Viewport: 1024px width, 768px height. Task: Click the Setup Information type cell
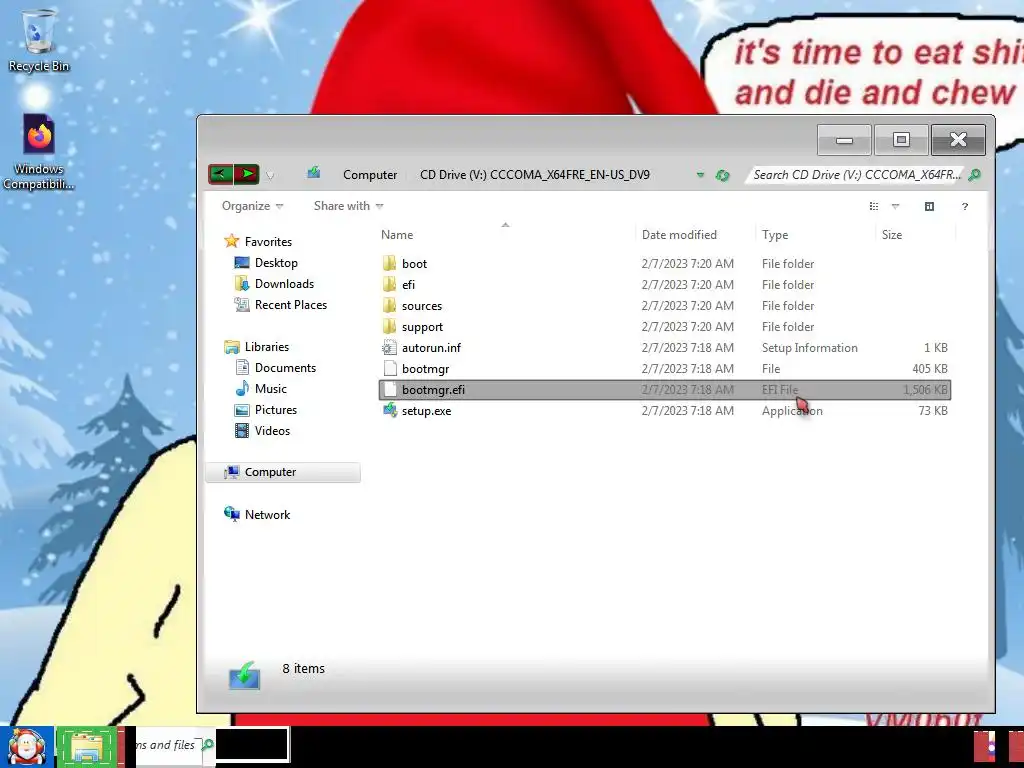tap(809, 347)
